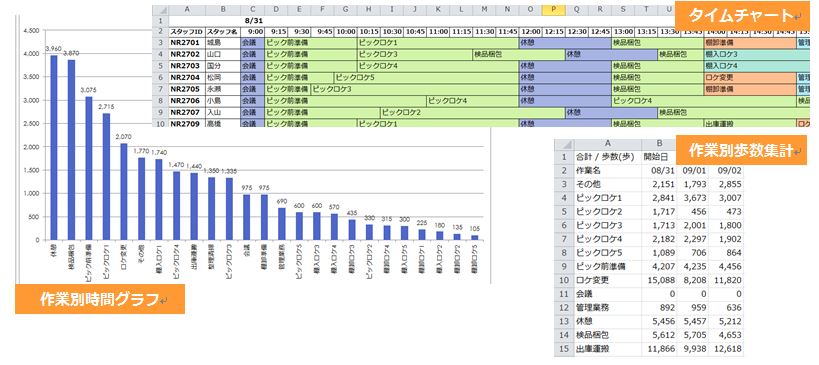Click row 5 header in timechart
The height and width of the screenshot is (365, 819).
tap(160, 66)
